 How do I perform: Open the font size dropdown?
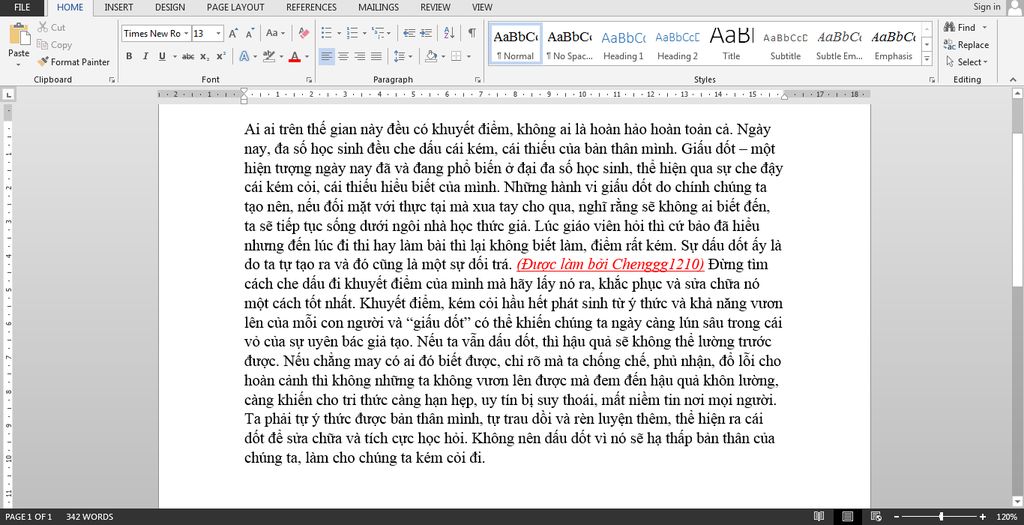218,33
